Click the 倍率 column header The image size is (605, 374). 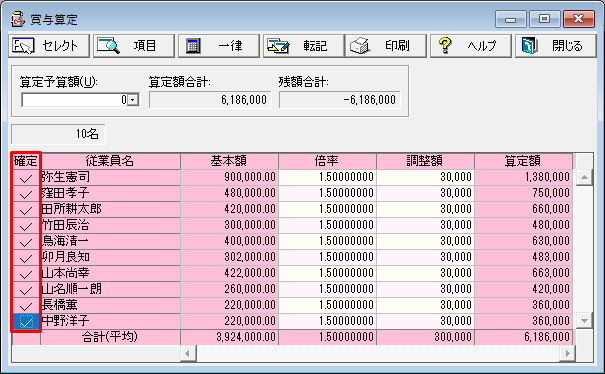click(327, 161)
